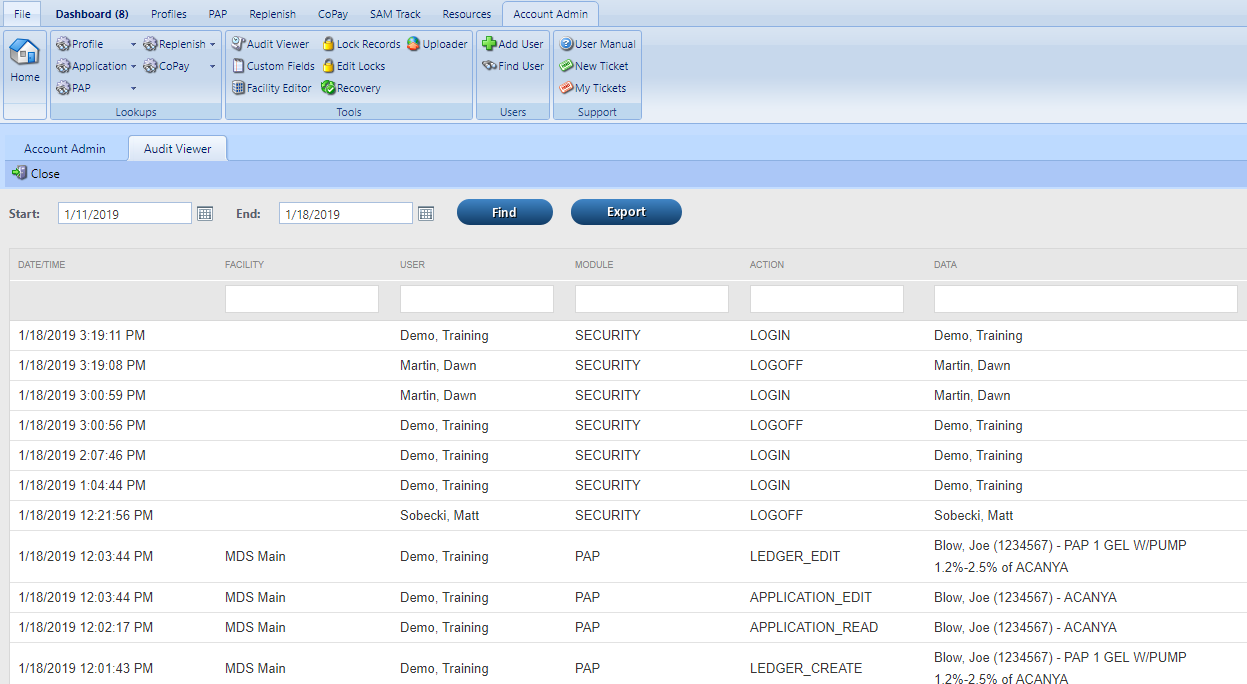Click the Add User icon
Image resolution: width=1247 pixels, height=684 pixels.
[x=512, y=43]
